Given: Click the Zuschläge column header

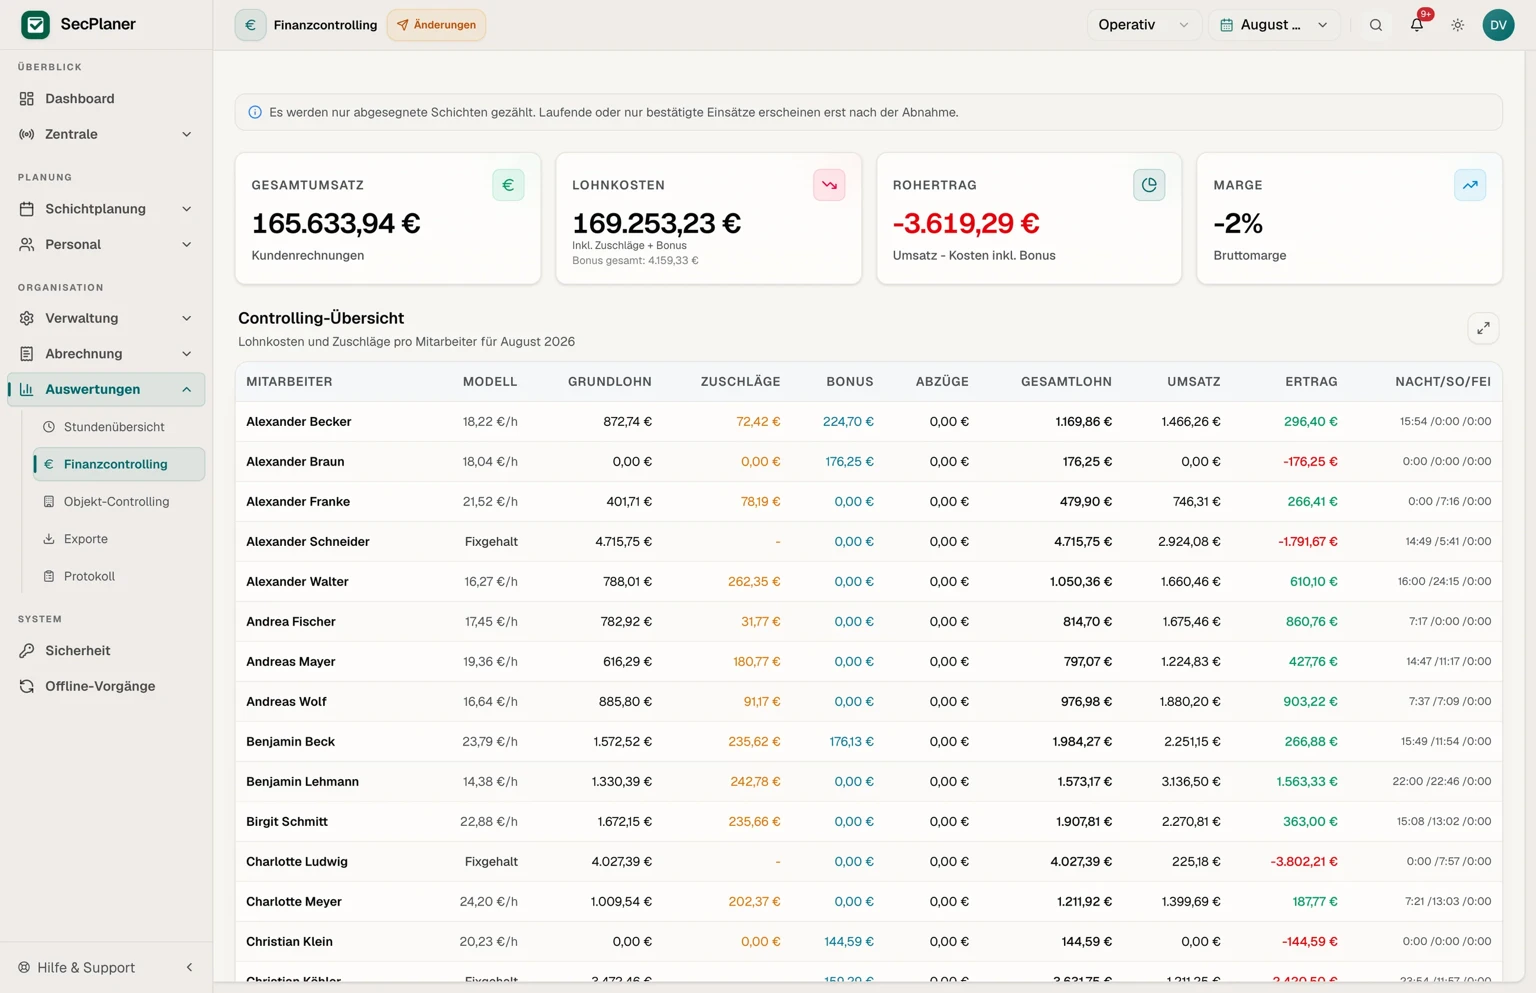Looking at the screenshot, I should 740,382.
